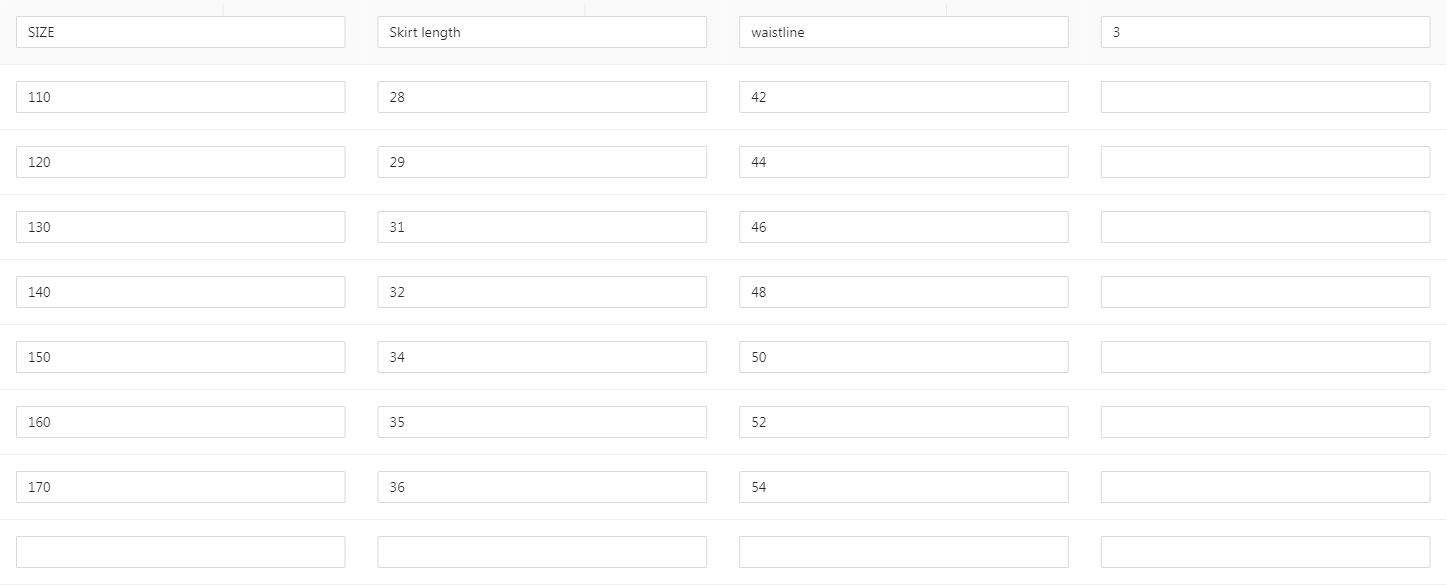Click the empty size field below 170
Viewport: 1447px width, 585px height.
point(181,552)
